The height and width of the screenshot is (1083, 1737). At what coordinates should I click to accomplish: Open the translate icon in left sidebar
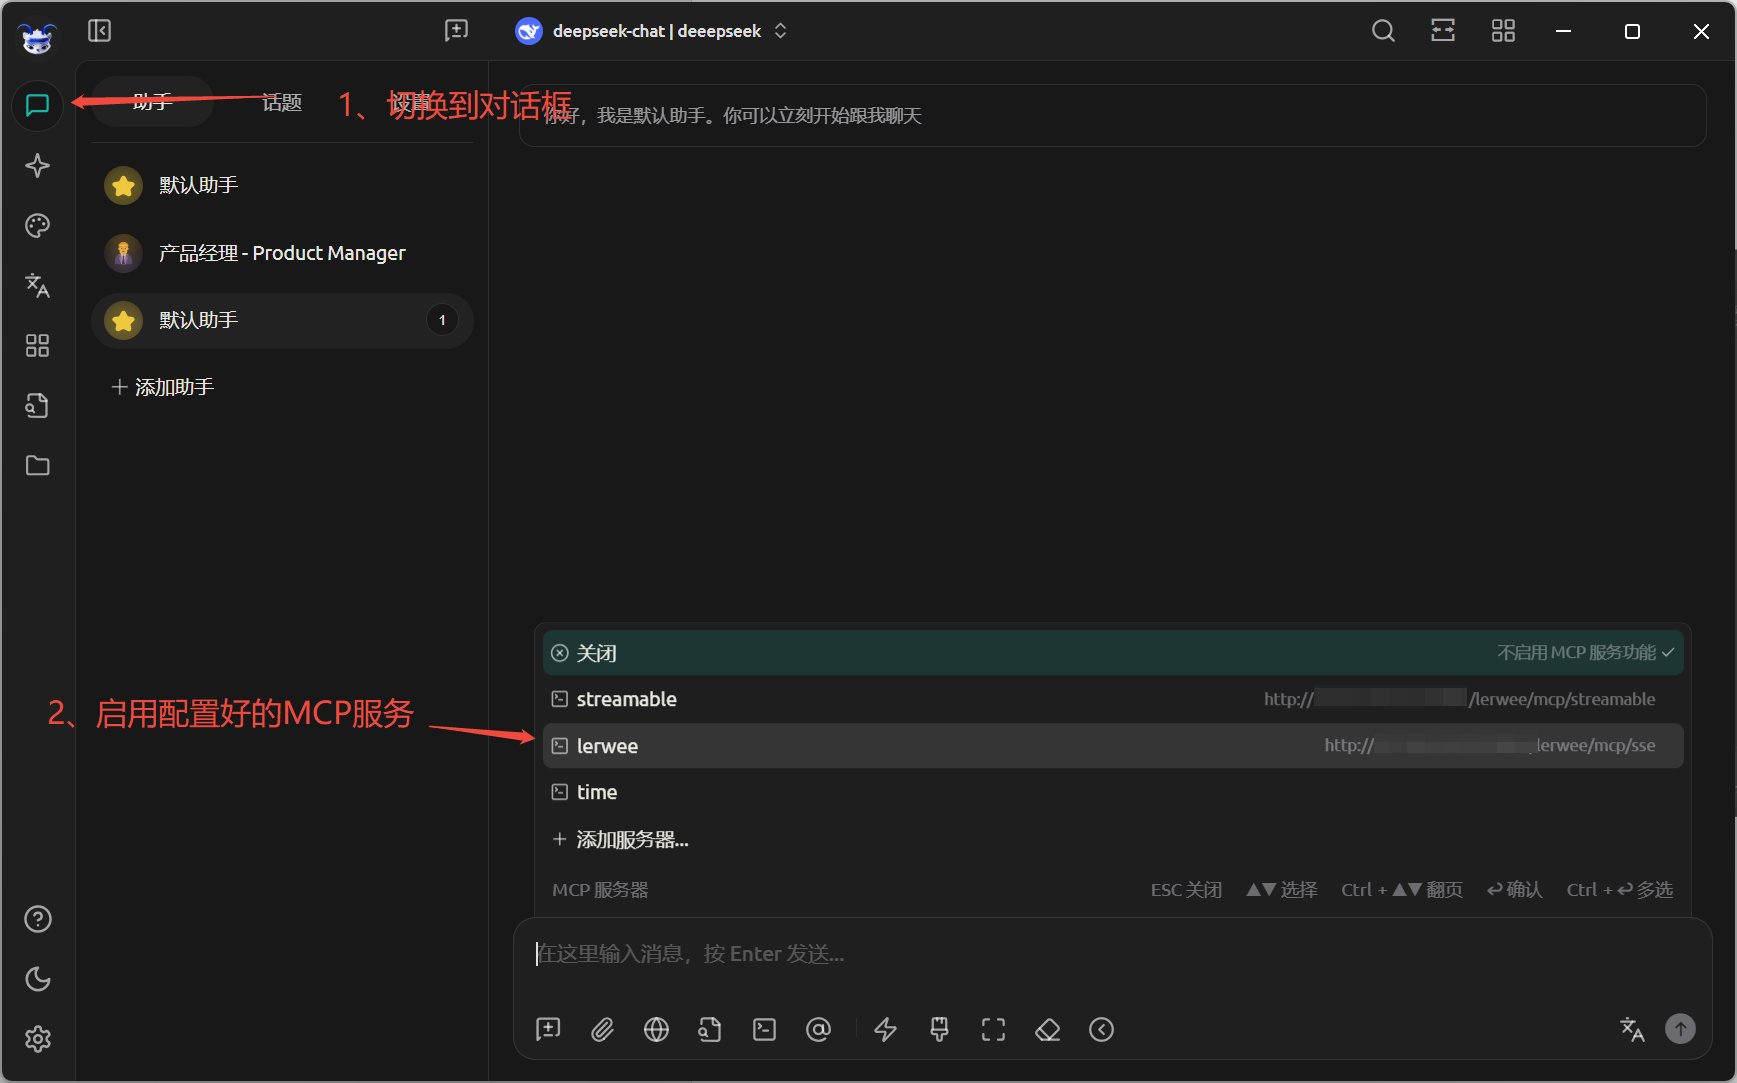37,286
